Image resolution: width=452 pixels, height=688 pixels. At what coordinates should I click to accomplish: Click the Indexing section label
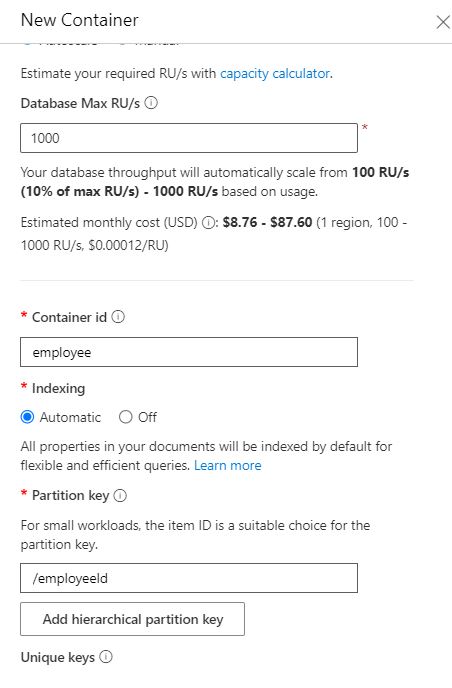click(x=58, y=388)
